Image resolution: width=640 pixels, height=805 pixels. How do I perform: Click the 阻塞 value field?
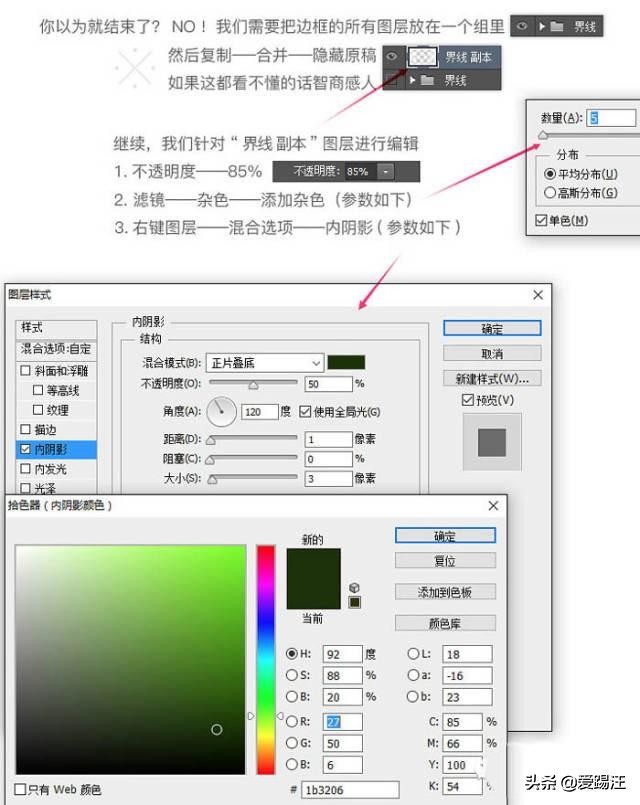point(328,458)
